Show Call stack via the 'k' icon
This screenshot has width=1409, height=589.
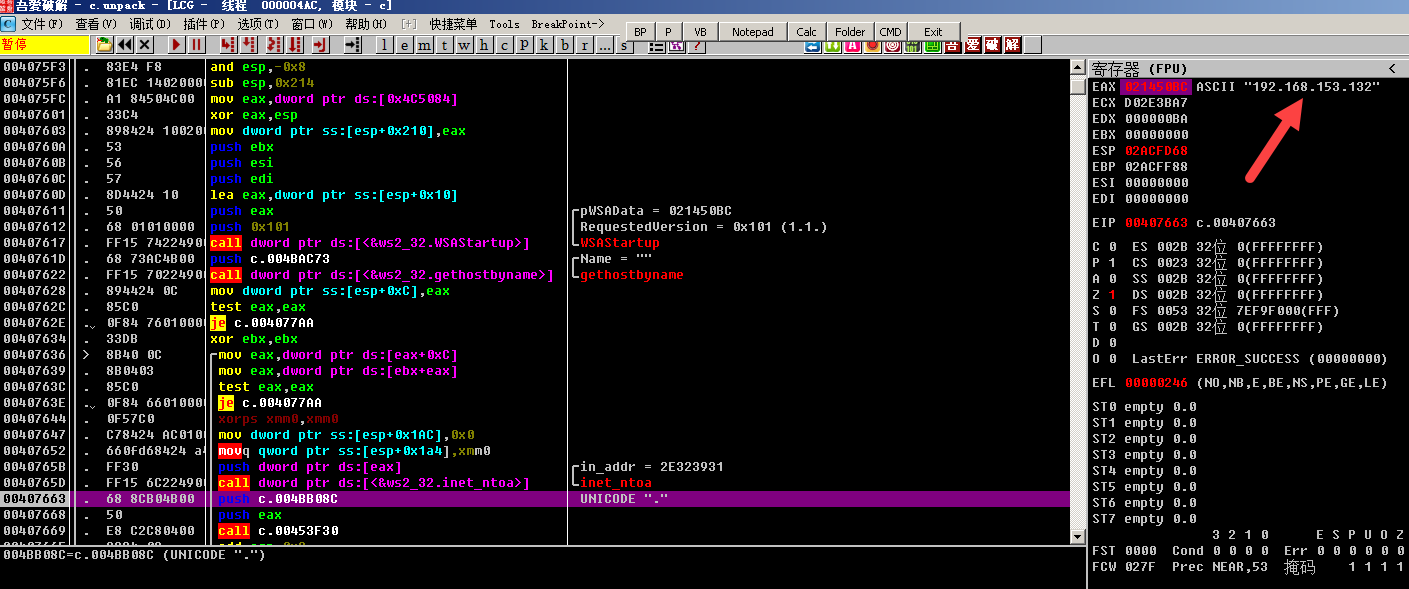point(544,45)
